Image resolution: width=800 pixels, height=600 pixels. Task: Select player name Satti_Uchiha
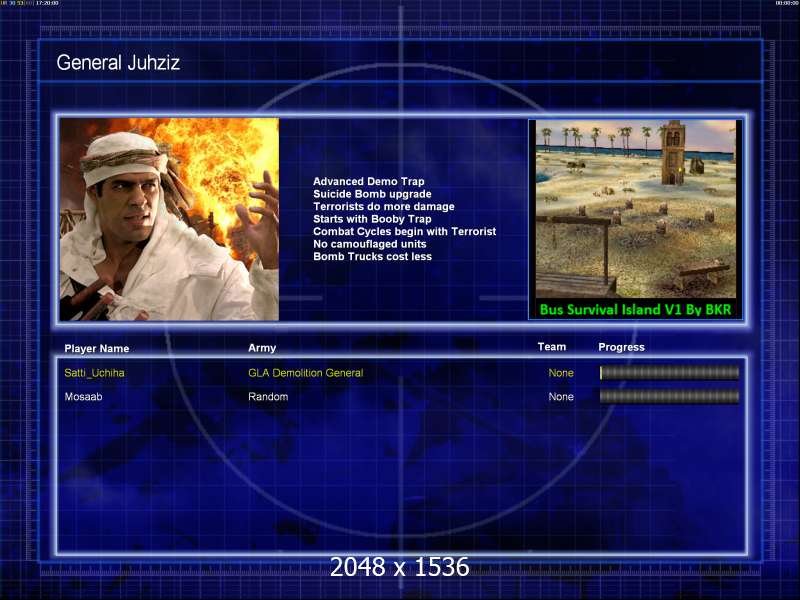coord(94,373)
